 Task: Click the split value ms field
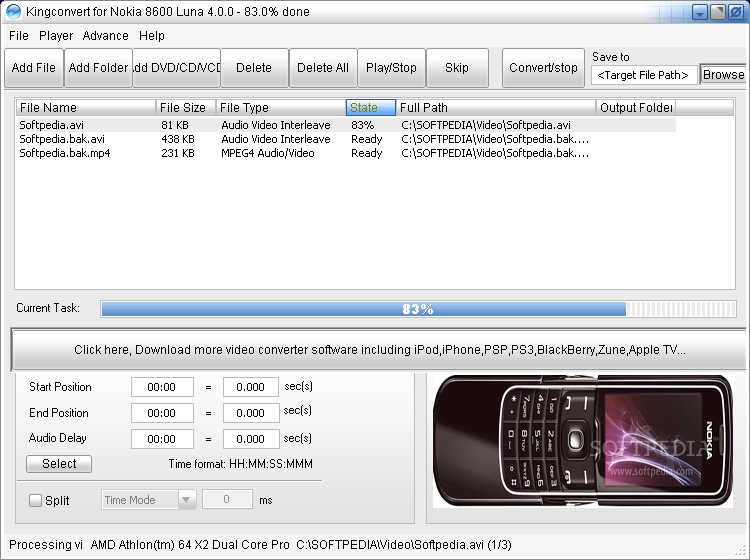(x=227, y=499)
